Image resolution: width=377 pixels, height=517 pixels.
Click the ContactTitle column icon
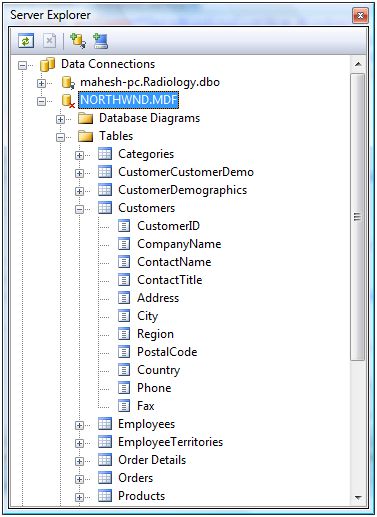124,280
